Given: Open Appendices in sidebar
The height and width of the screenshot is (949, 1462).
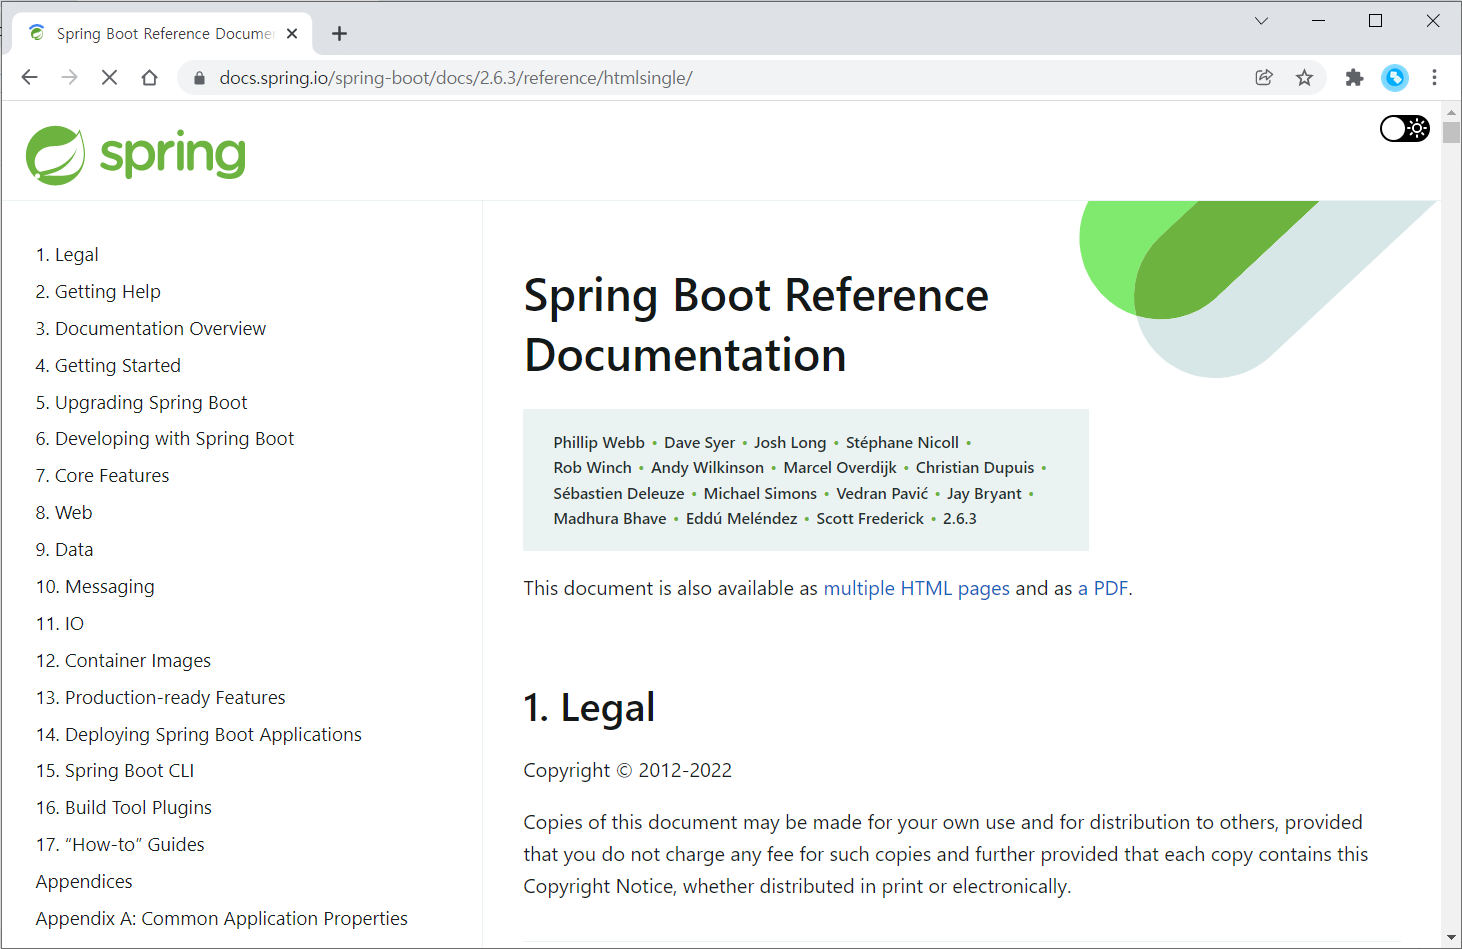Looking at the screenshot, I should pyautogui.click(x=84, y=882).
